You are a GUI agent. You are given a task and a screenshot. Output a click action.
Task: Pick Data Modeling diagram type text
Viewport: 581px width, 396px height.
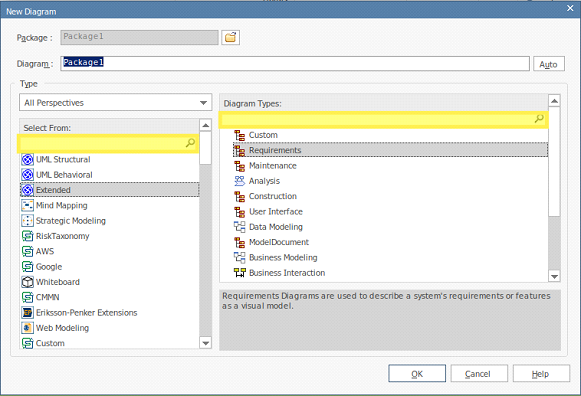pos(276,227)
